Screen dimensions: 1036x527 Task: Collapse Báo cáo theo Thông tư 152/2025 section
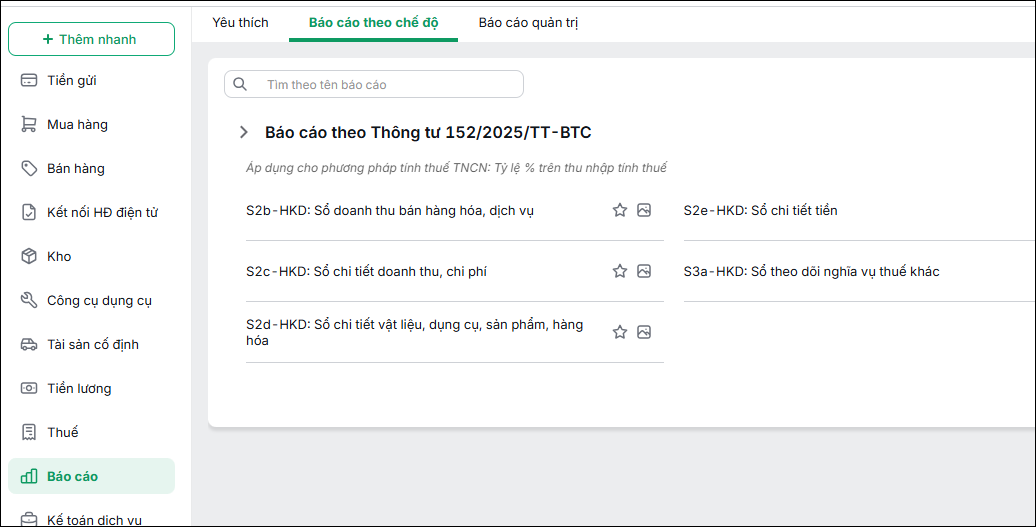(x=244, y=132)
